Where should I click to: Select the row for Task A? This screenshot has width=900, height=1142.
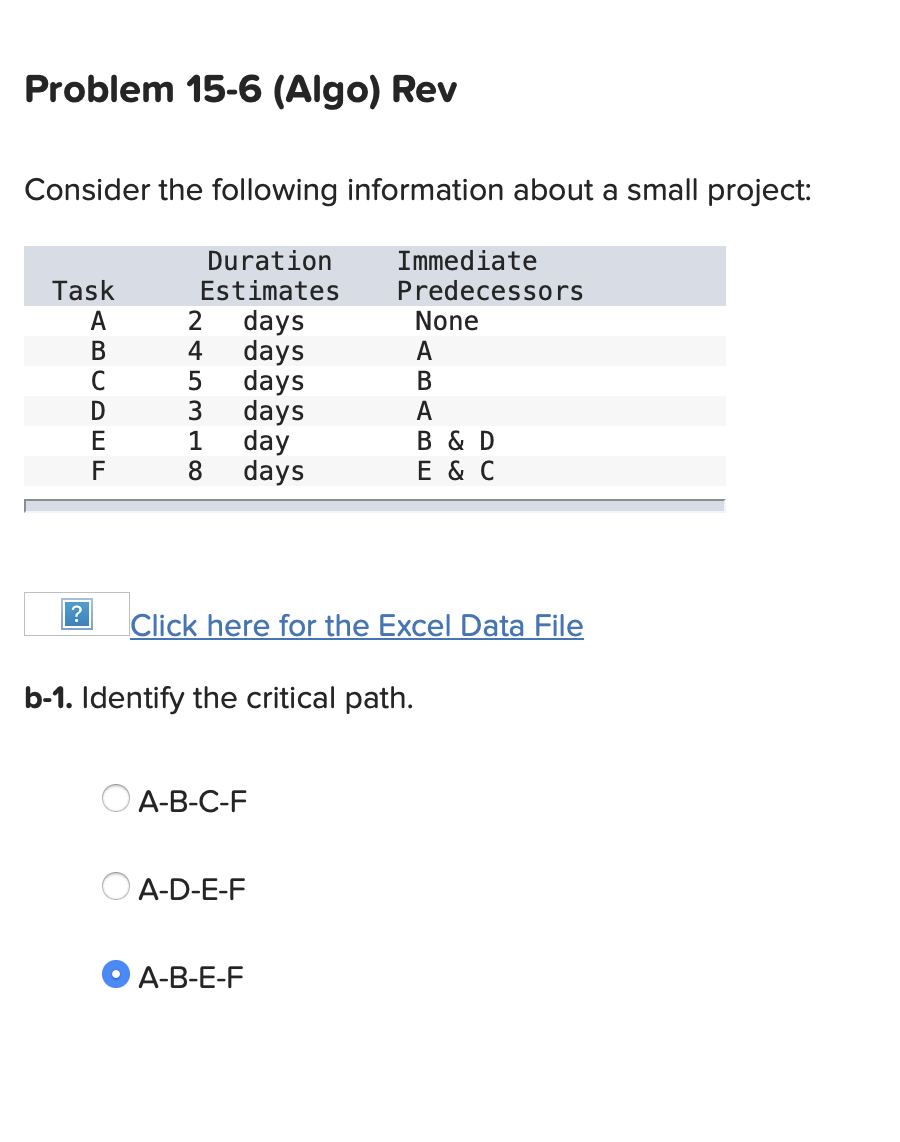pyautogui.click(x=300, y=321)
